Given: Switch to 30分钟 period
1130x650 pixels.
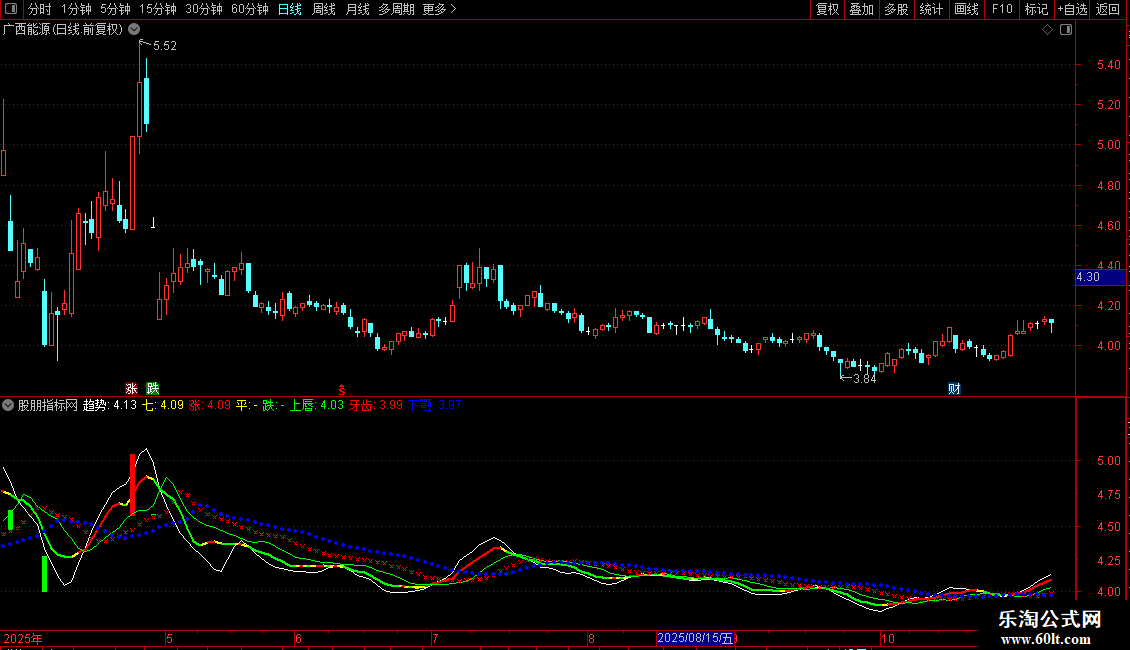Looking at the screenshot, I should coord(204,9).
